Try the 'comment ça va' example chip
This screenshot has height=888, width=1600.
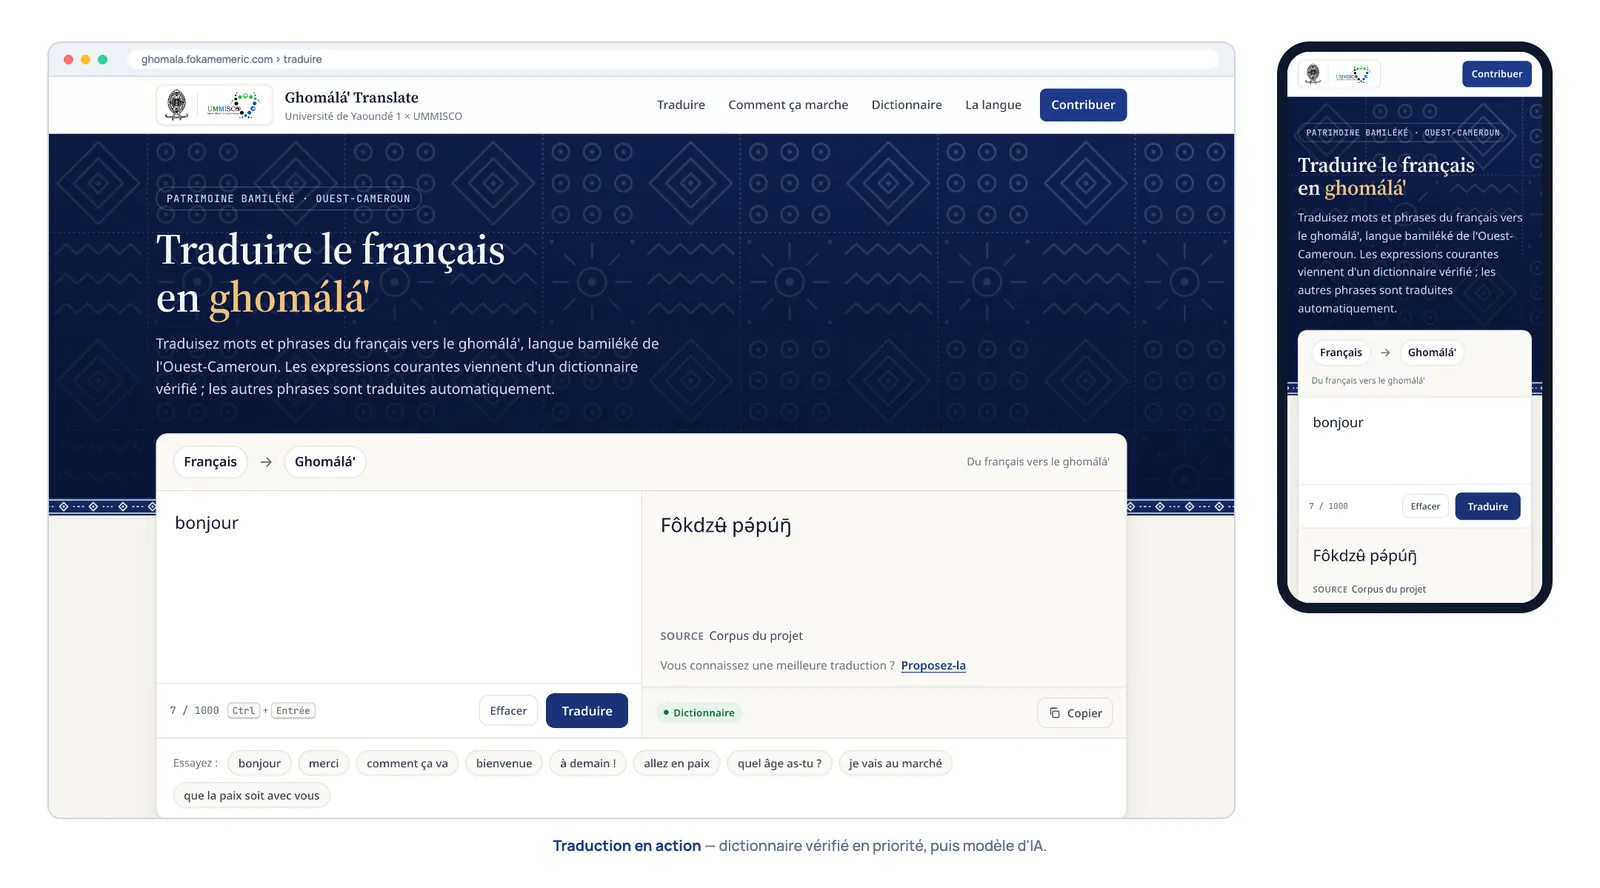(407, 764)
